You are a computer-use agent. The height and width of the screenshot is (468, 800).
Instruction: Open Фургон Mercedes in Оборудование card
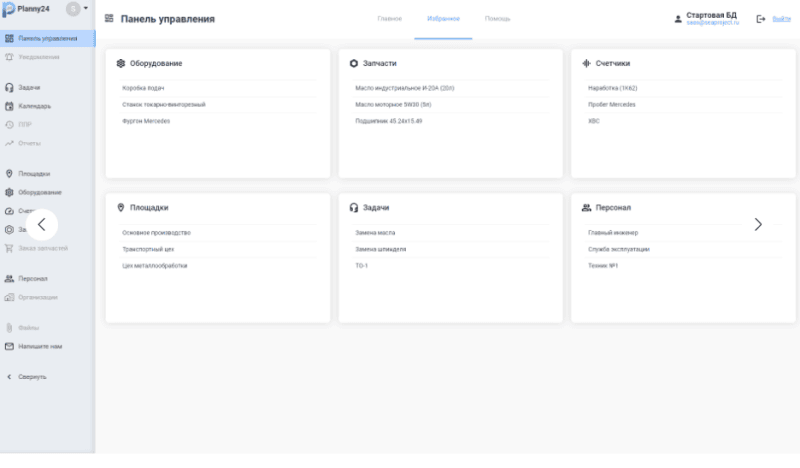pos(146,120)
